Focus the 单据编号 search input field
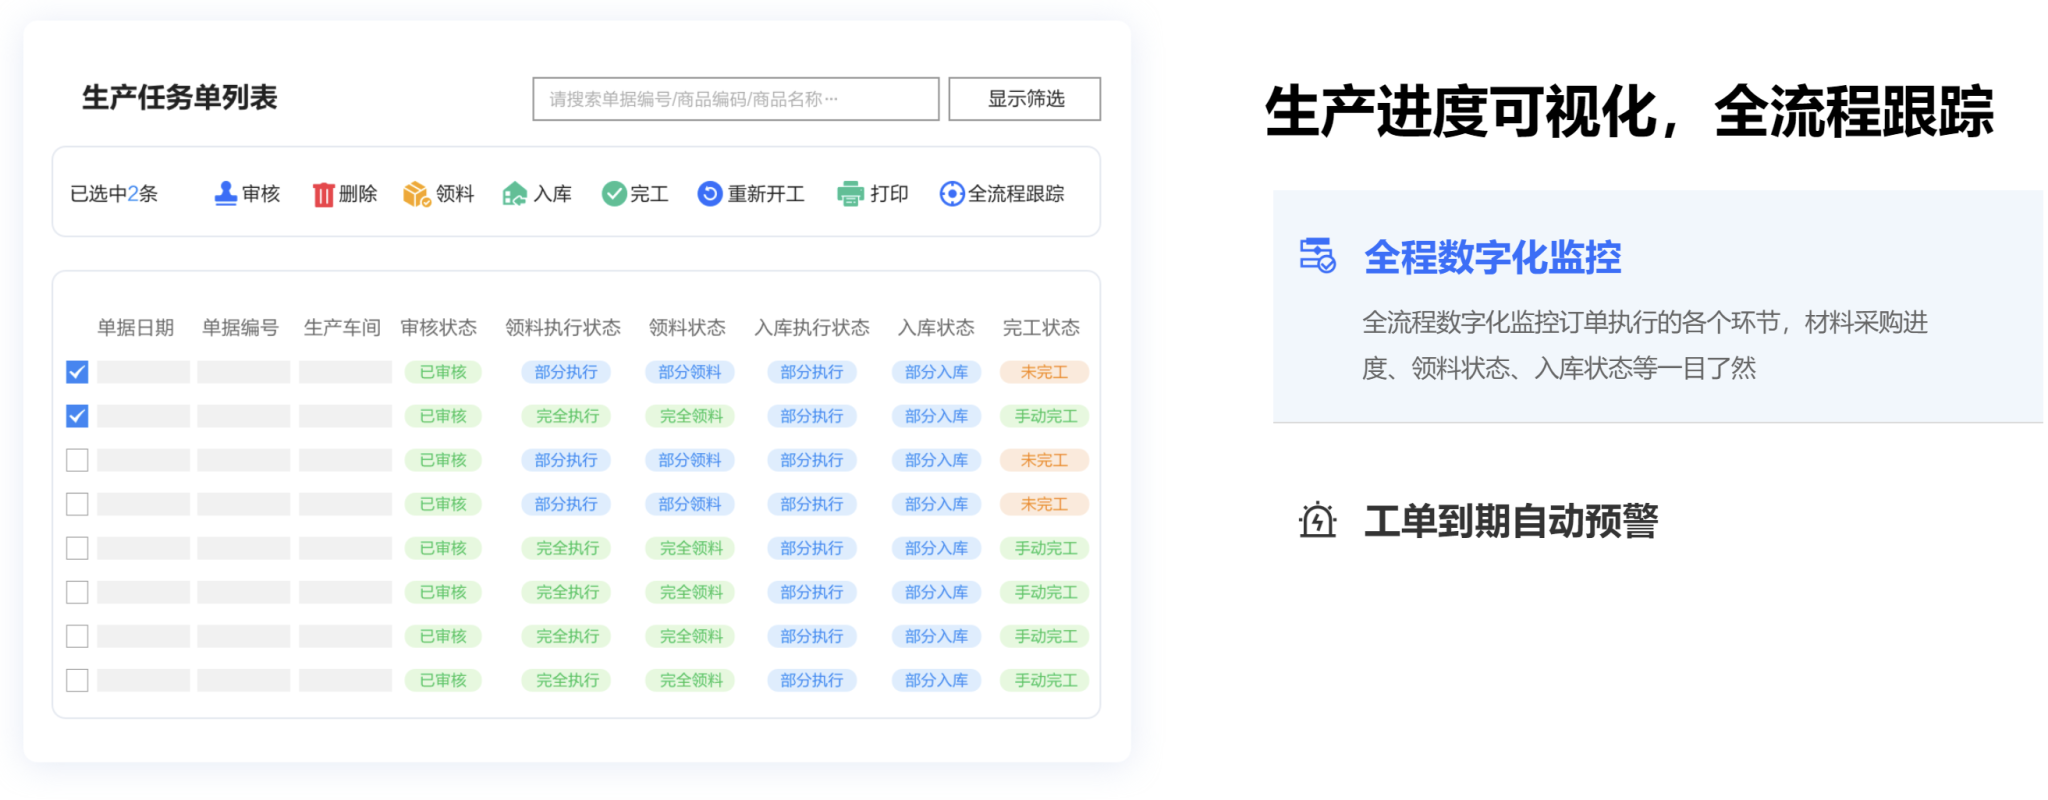The image size is (2048, 800). click(x=735, y=99)
